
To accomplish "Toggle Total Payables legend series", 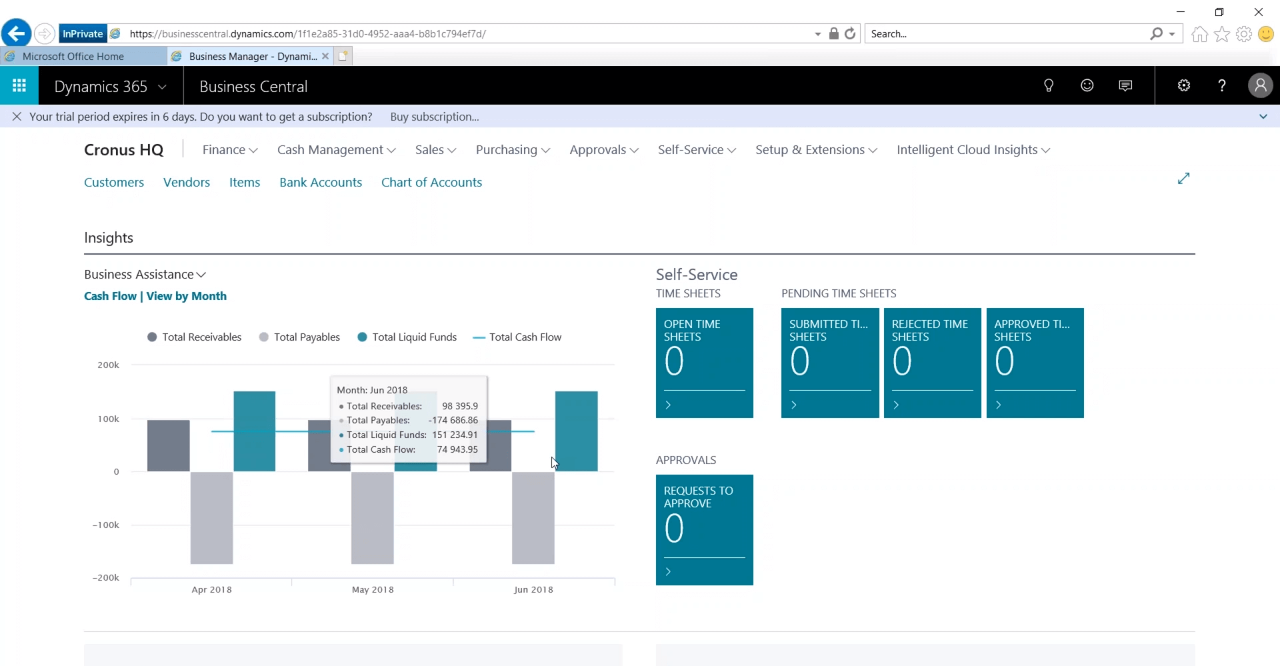I will [300, 337].
